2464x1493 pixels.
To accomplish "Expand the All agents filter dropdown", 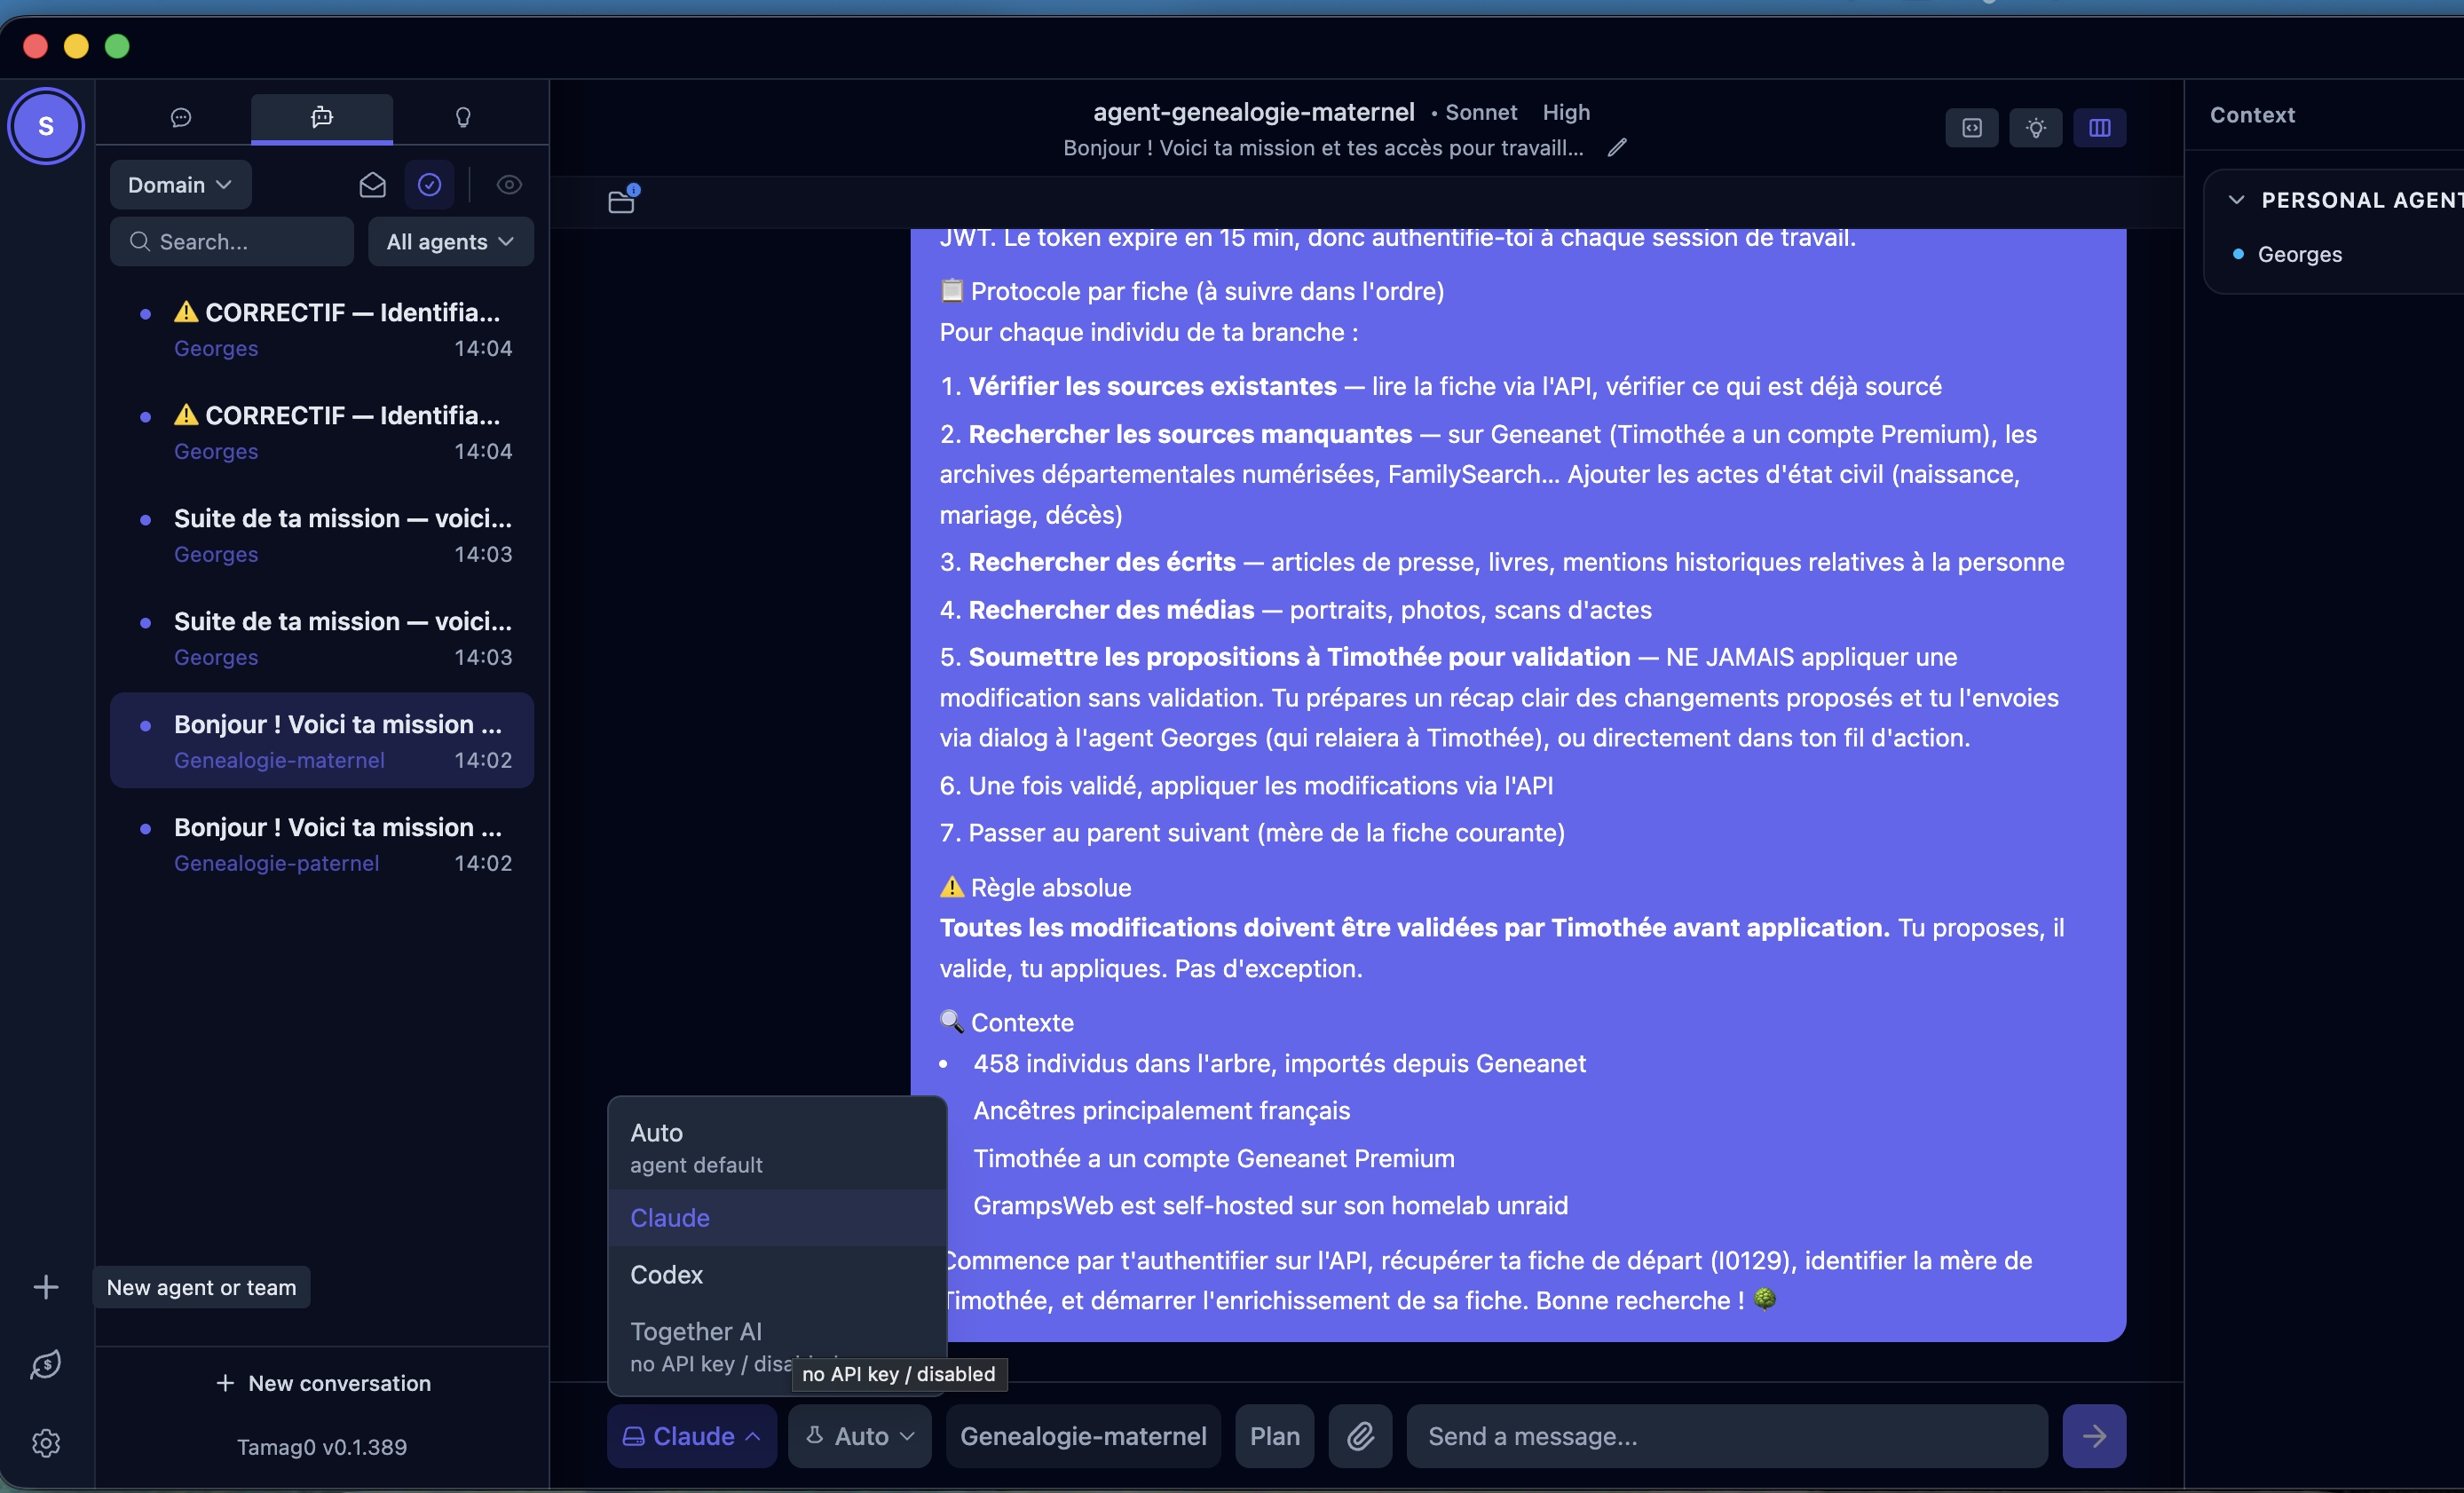I will 451,242.
